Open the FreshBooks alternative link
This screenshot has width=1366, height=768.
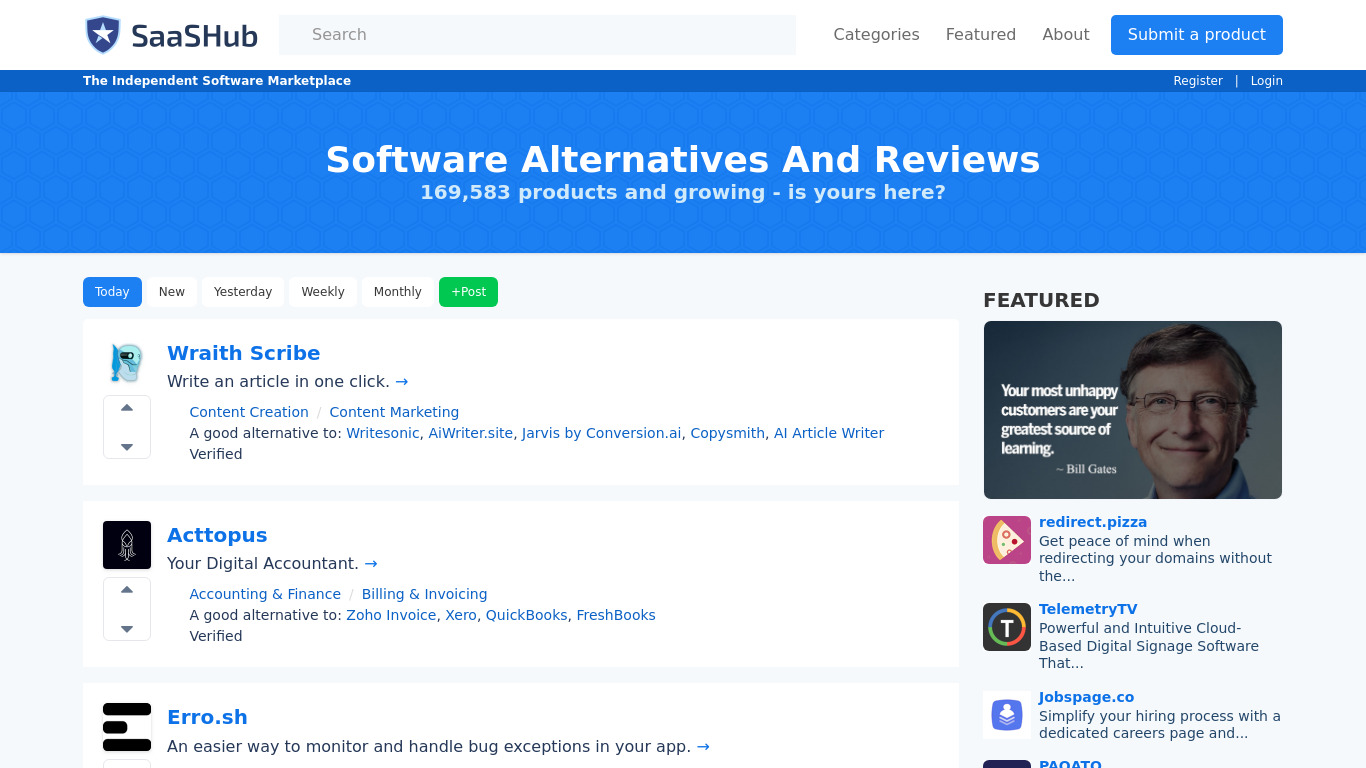point(616,615)
